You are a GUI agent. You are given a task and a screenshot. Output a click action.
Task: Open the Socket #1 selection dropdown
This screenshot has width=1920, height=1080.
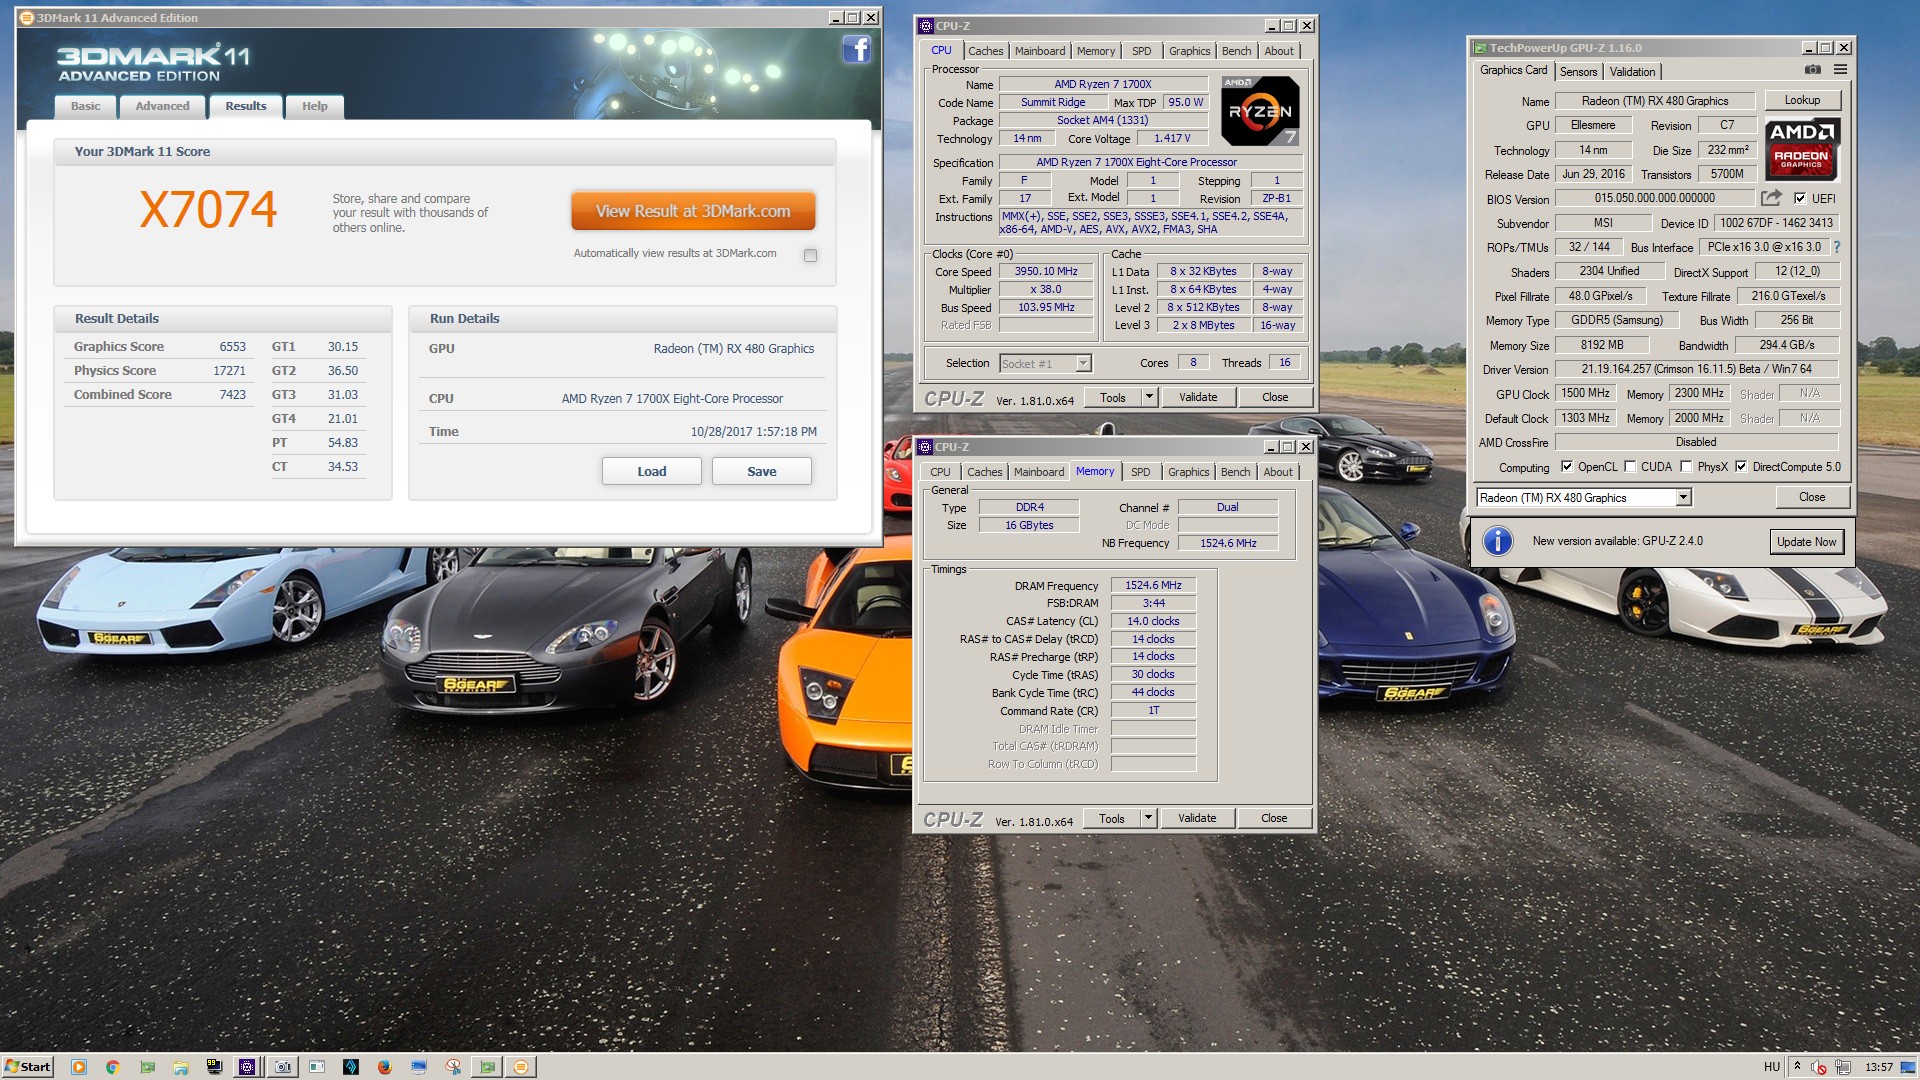[1083, 364]
